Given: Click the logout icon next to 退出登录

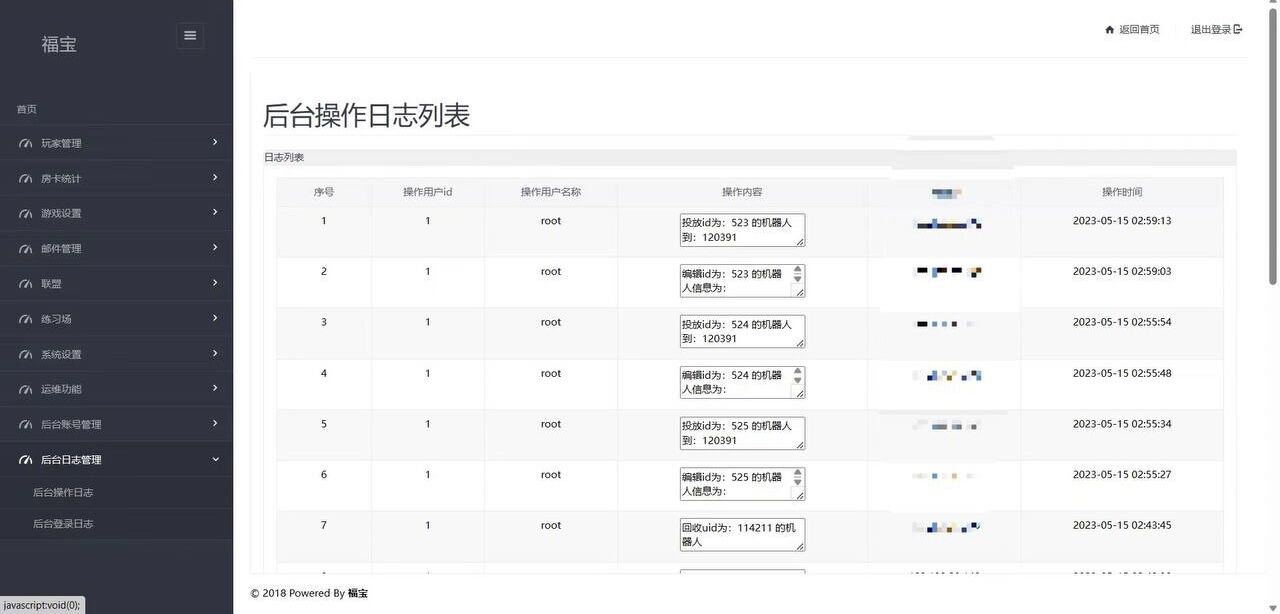Looking at the screenshot, I should tap(1238, 30).
